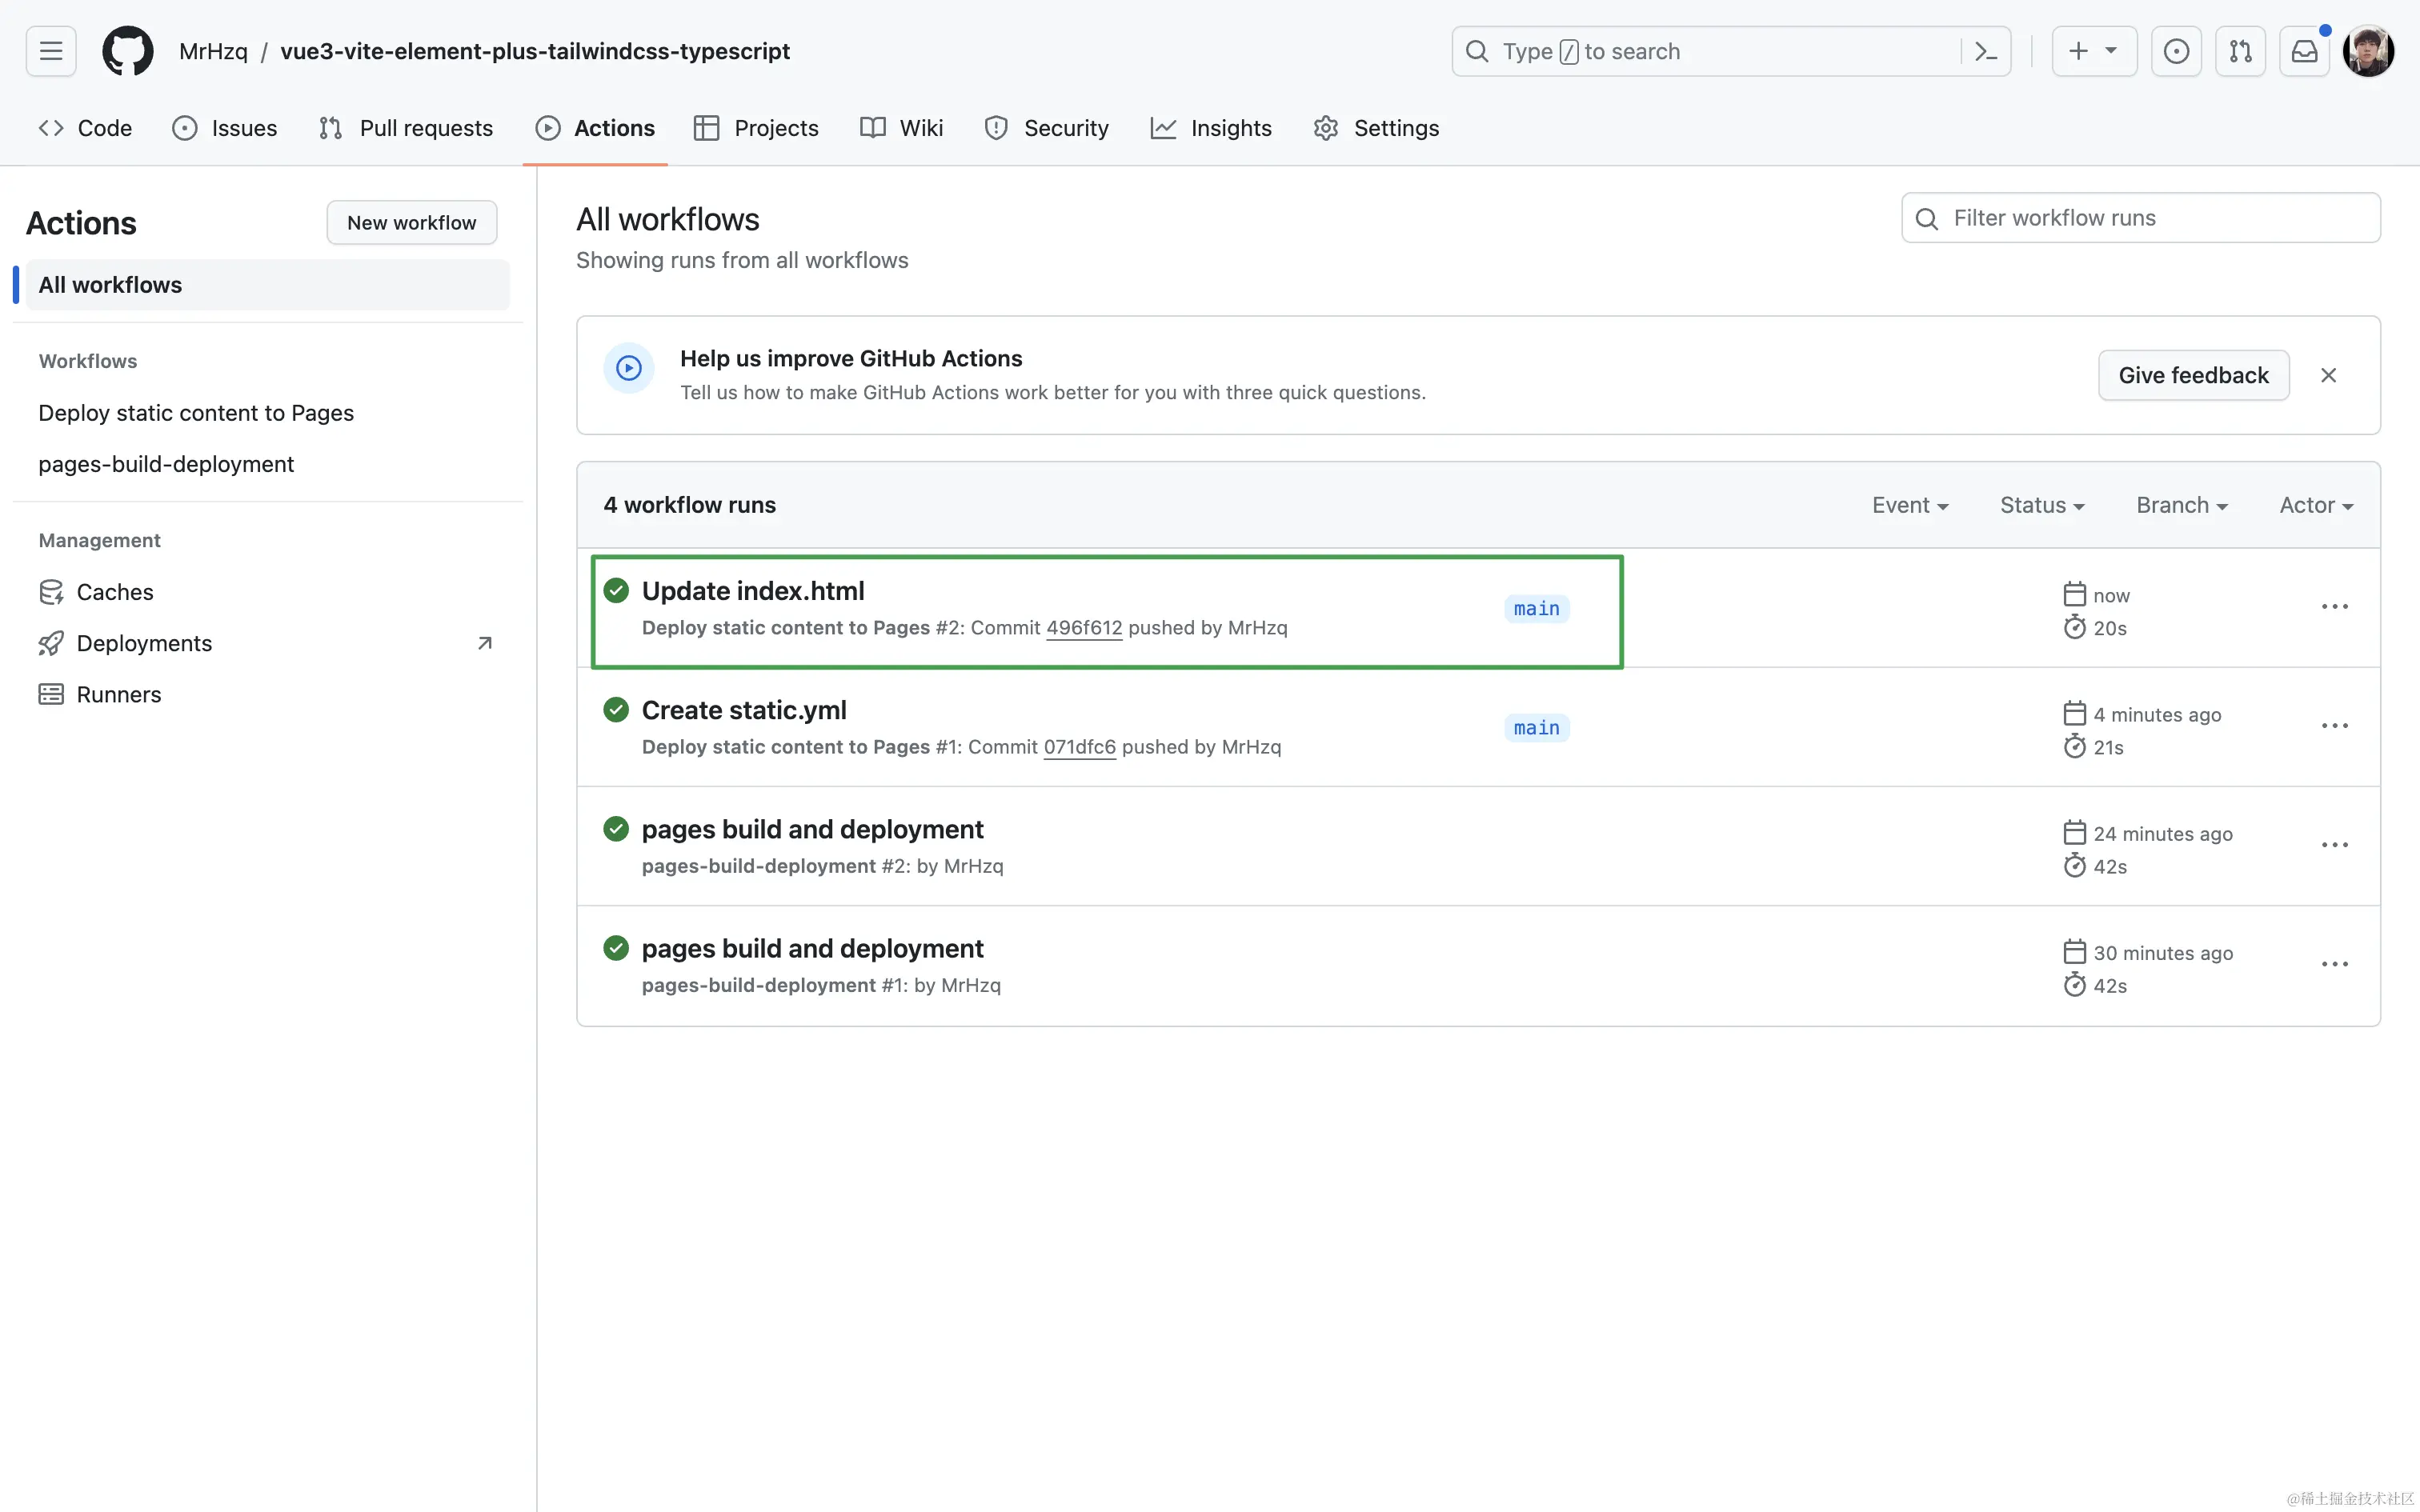Screen dimensions: 2420x1512
Task: Open the issues icon in header
Action: (2176, 51)
